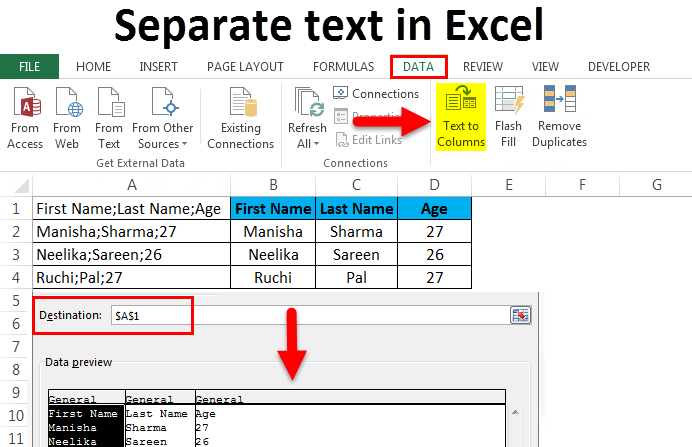Open the DEVELOPER tab
692x447 pixels.
[x=619, y=67]
